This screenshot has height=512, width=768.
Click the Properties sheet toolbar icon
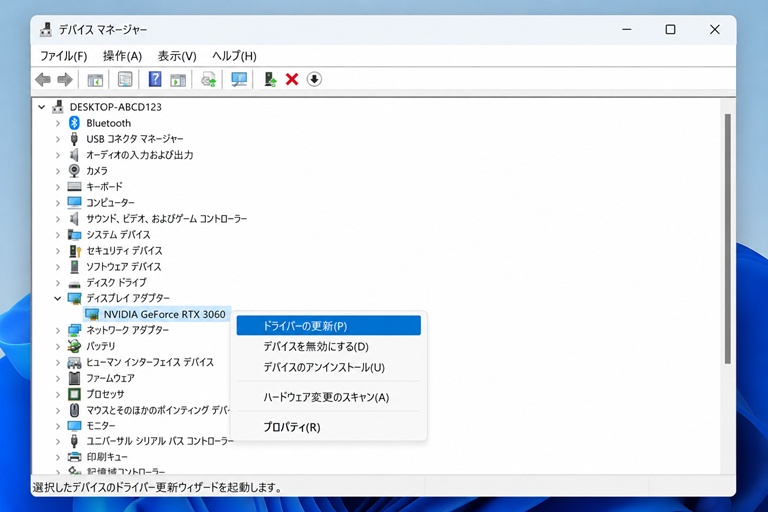125,79
